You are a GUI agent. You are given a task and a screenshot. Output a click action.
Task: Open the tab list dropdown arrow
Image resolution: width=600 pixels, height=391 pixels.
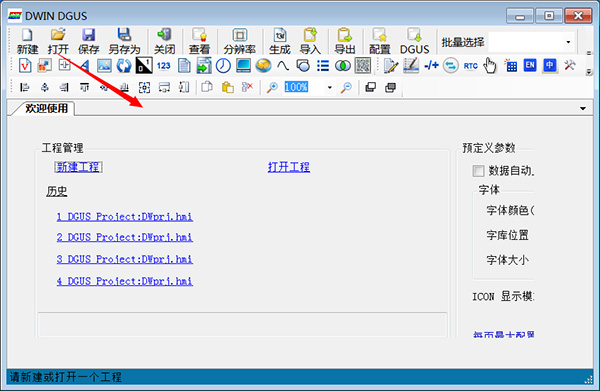(x=582, y=109)
